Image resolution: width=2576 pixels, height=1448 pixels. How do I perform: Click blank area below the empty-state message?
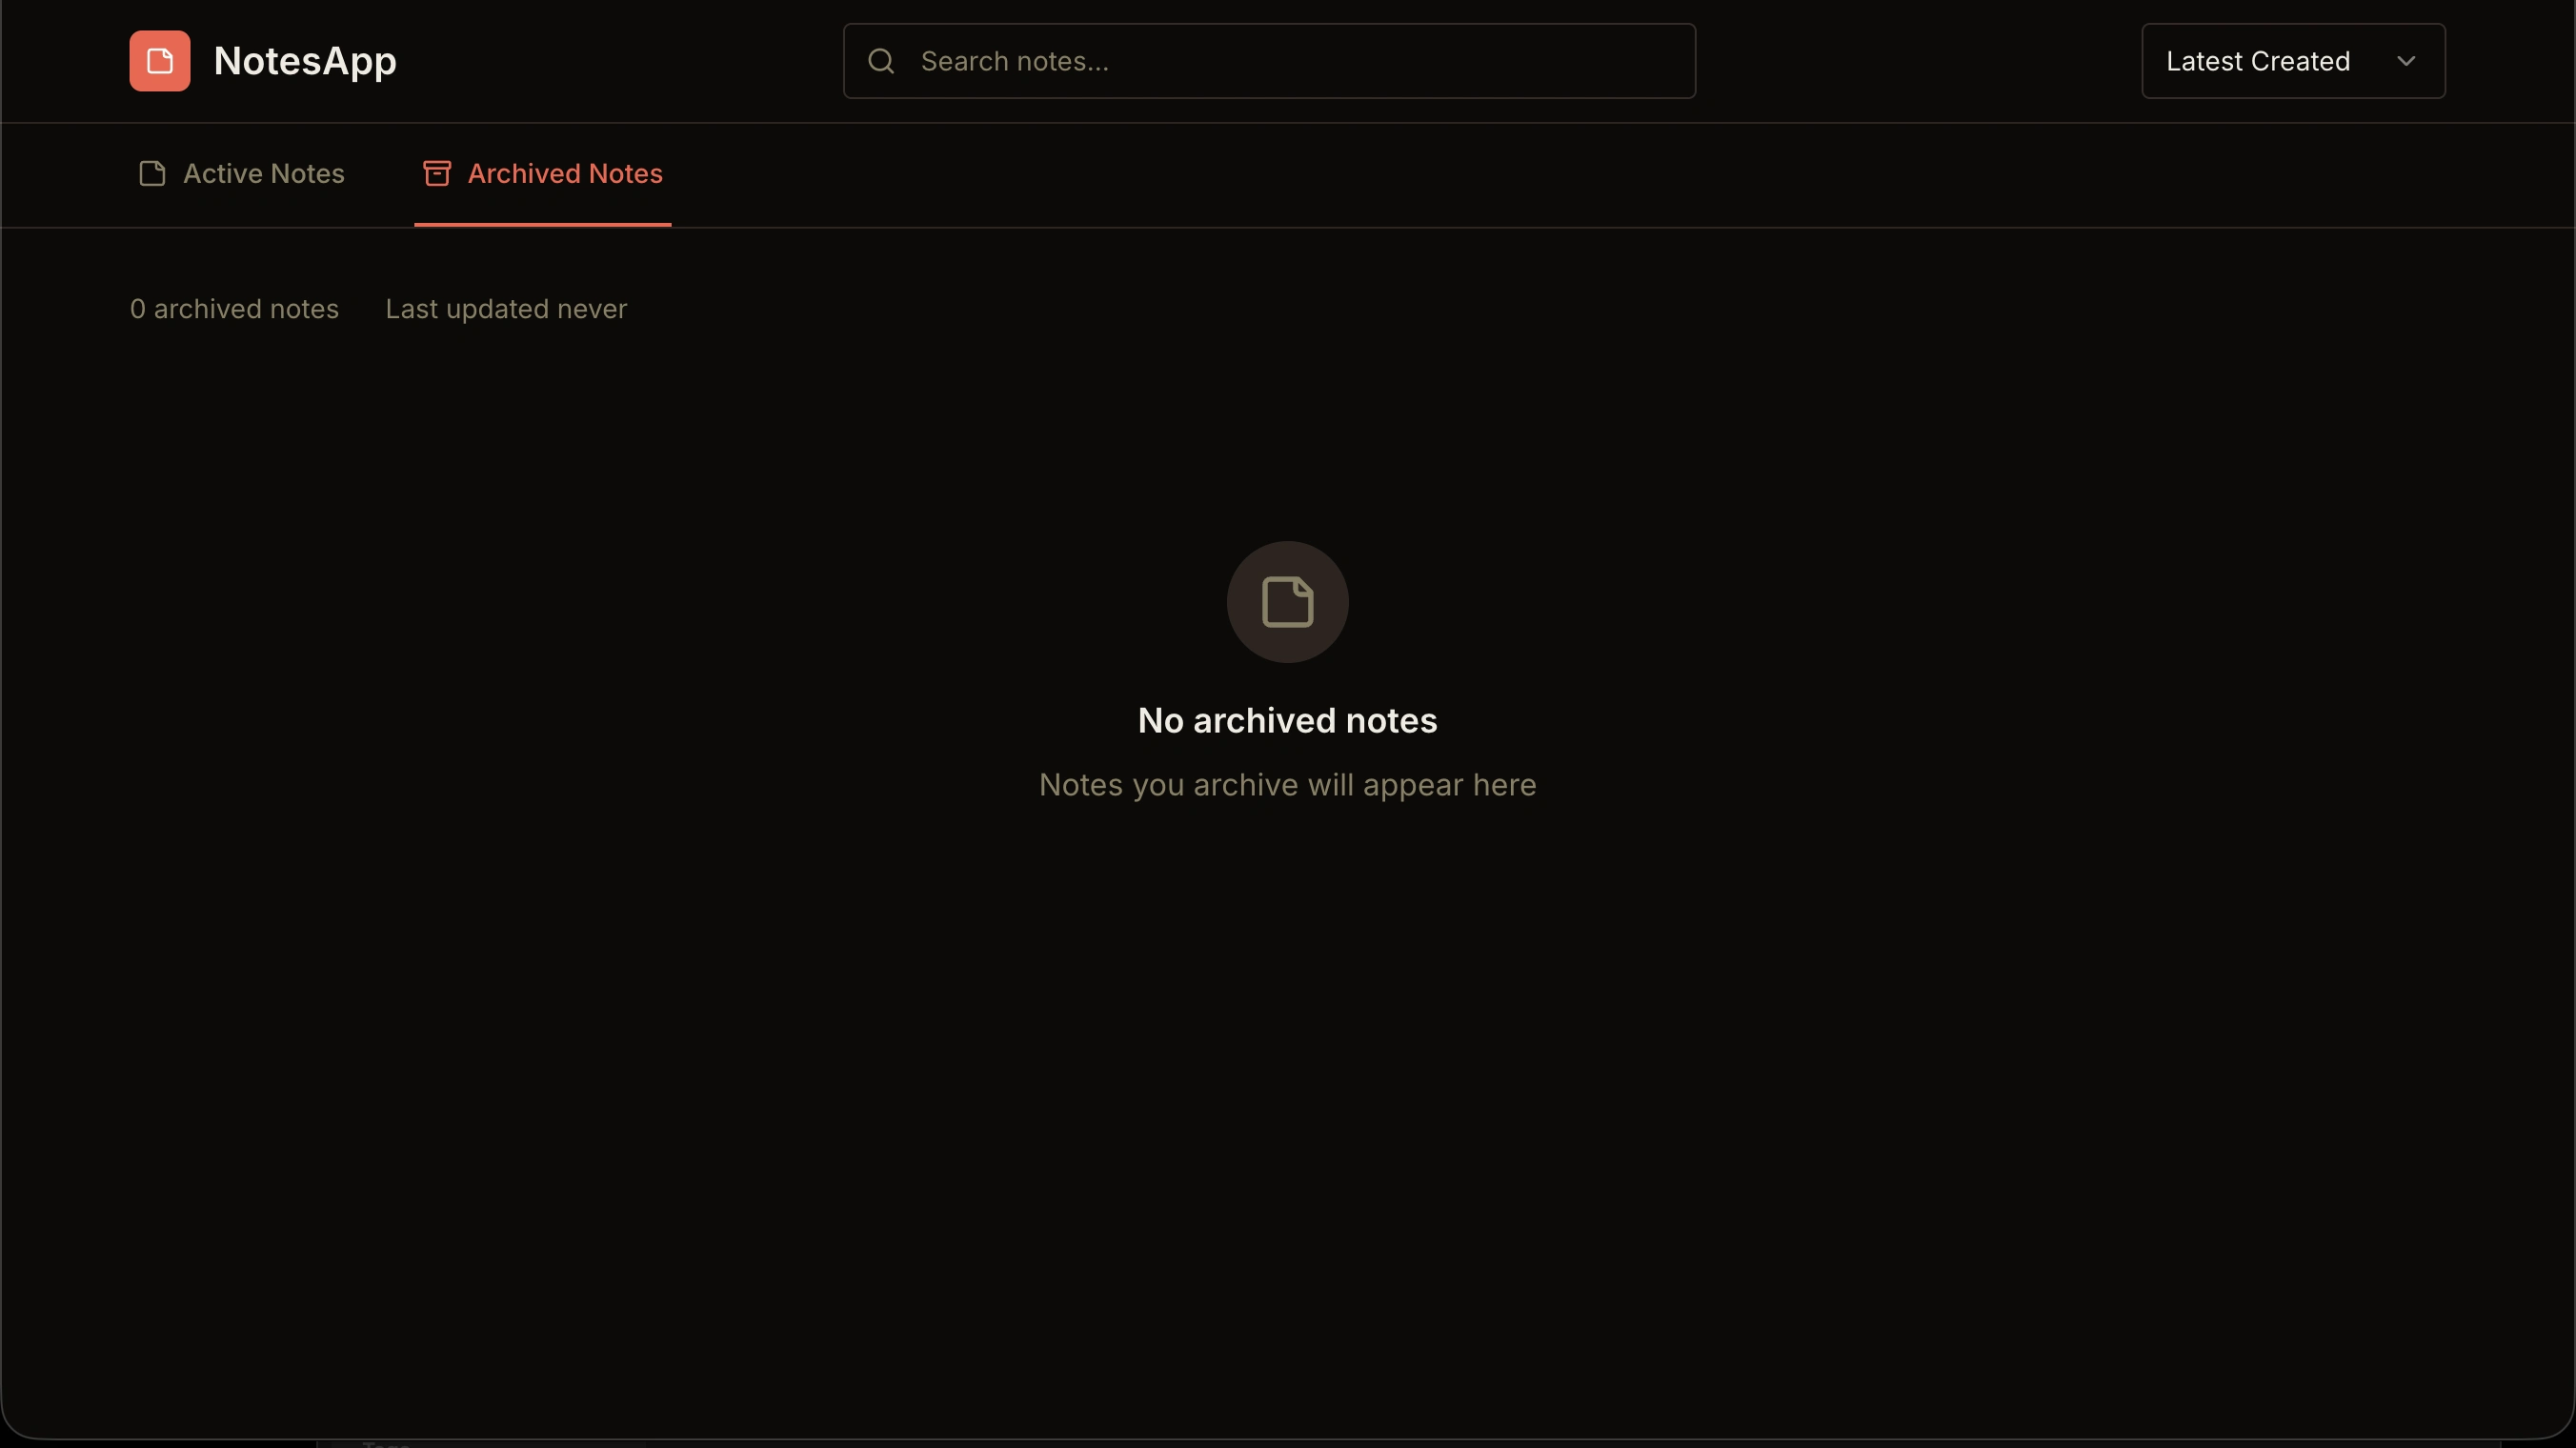[x=1287, y=1050]
